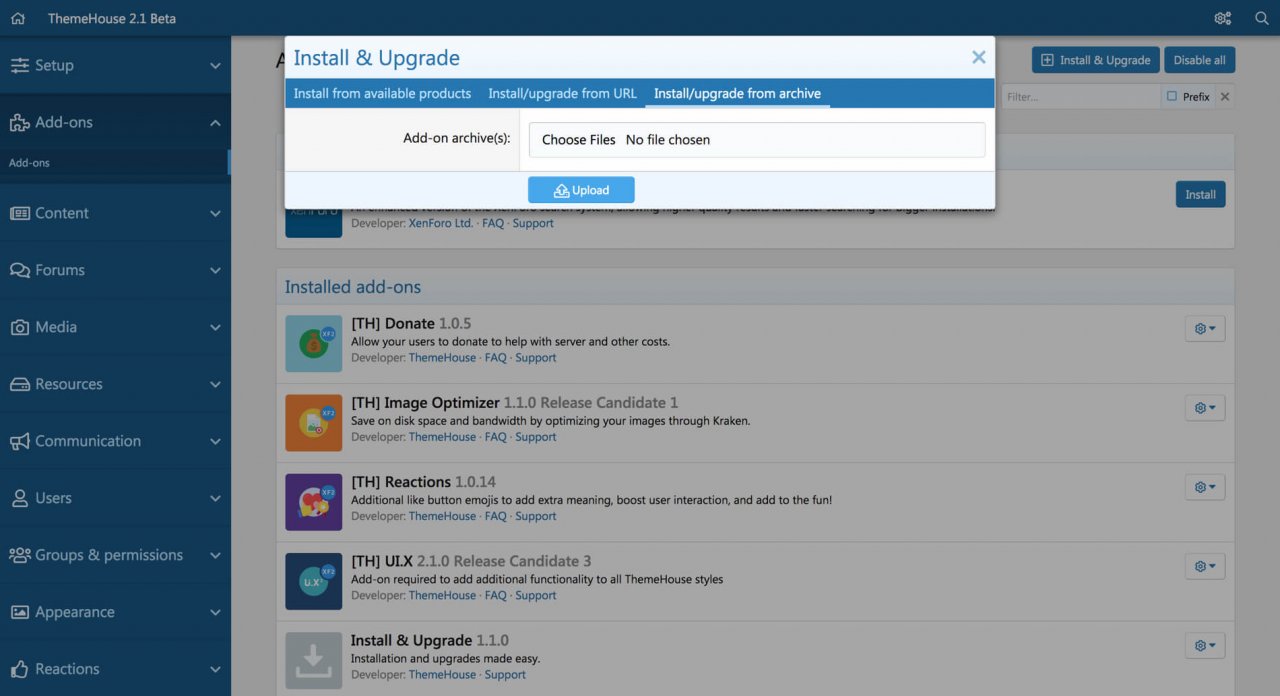Open gear dropdown for [TH] UI.X
This screenshot has width=1280, height=696.
click(x=1204, y=566)
